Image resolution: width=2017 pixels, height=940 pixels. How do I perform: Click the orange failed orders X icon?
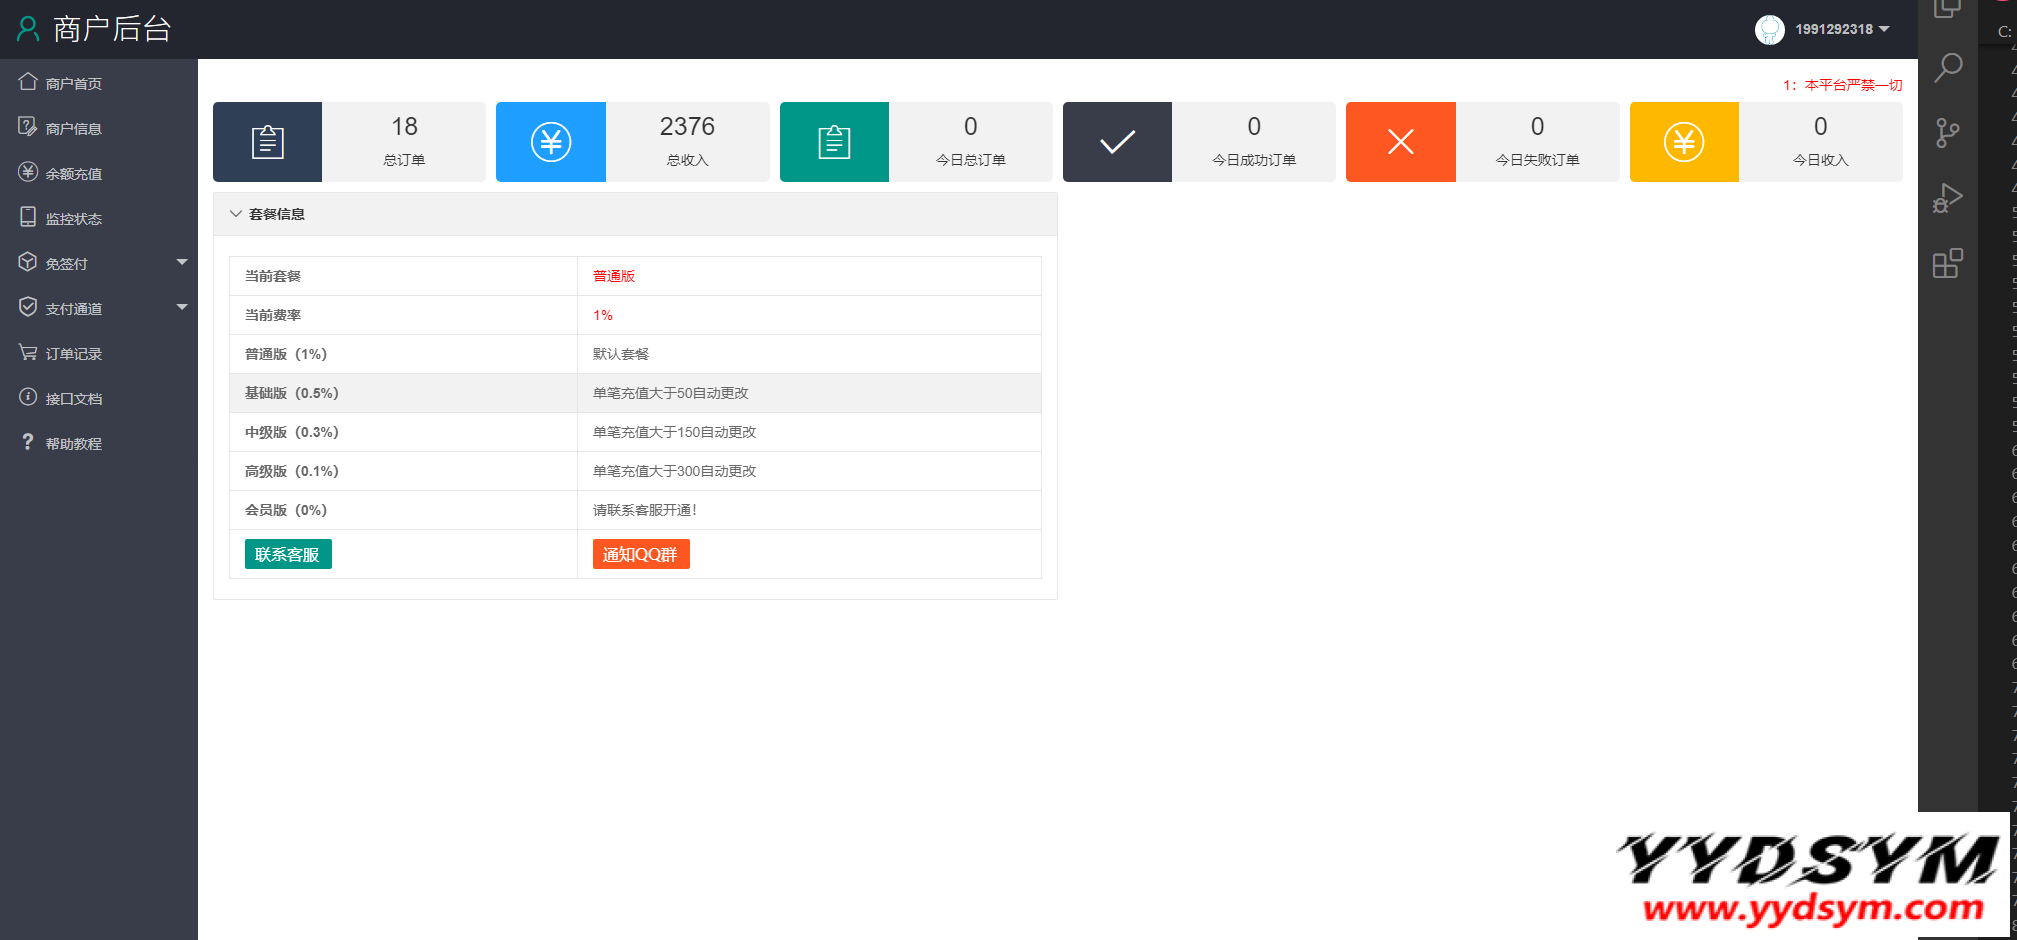tap(1400, 142)
